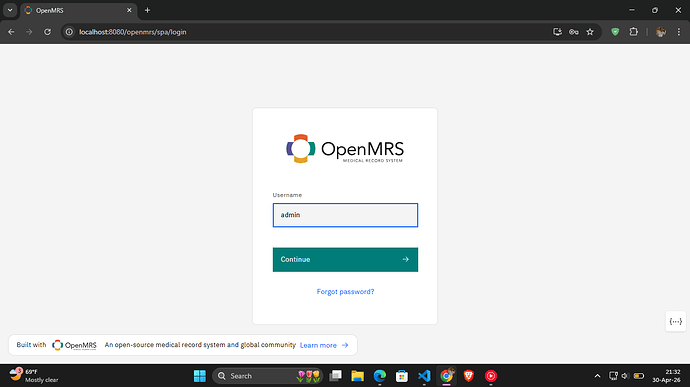
Task: Open the tab search dropdown arrow
Action: pos(10,10)
